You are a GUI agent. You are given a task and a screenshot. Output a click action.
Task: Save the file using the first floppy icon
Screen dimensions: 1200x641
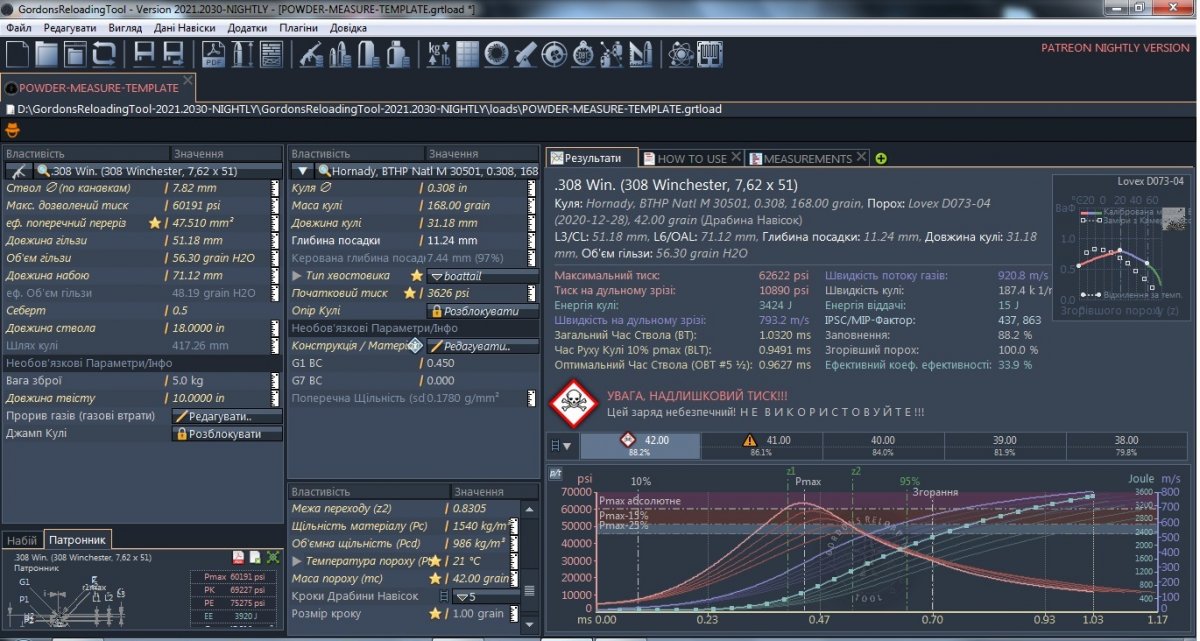click(x=146, y=53)
